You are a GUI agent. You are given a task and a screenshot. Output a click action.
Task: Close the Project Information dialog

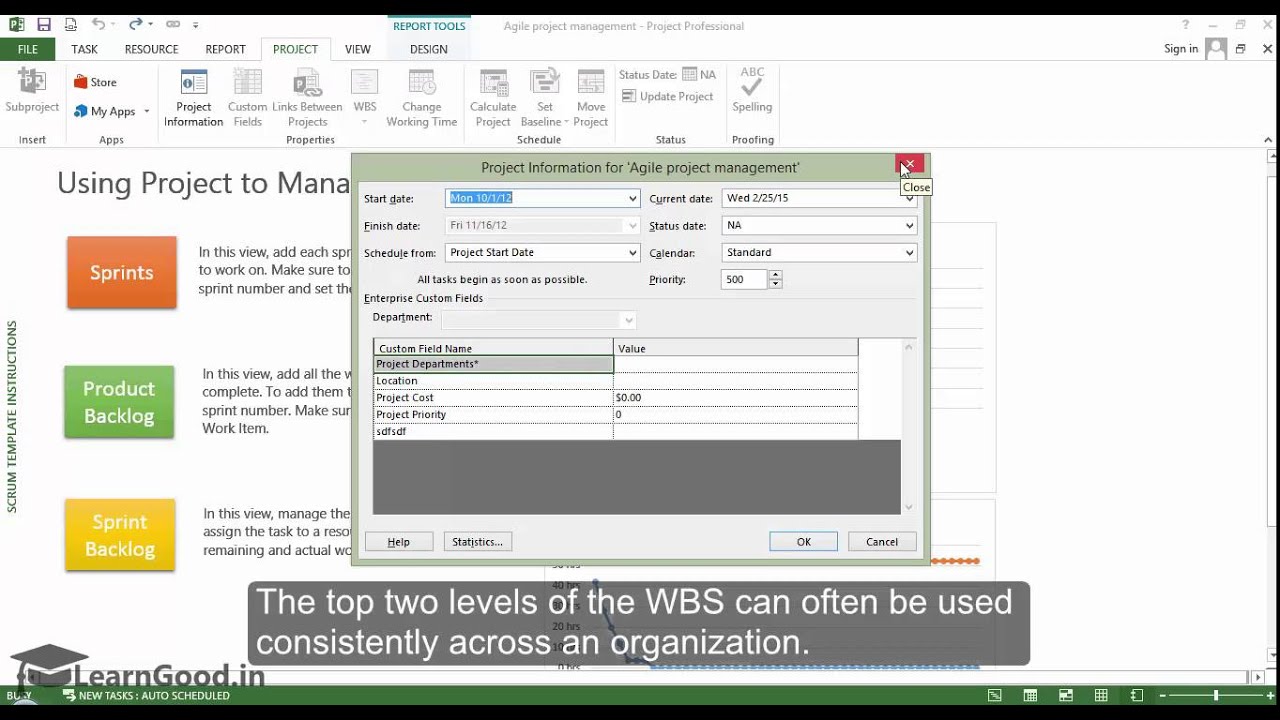[x=910, y=164]
